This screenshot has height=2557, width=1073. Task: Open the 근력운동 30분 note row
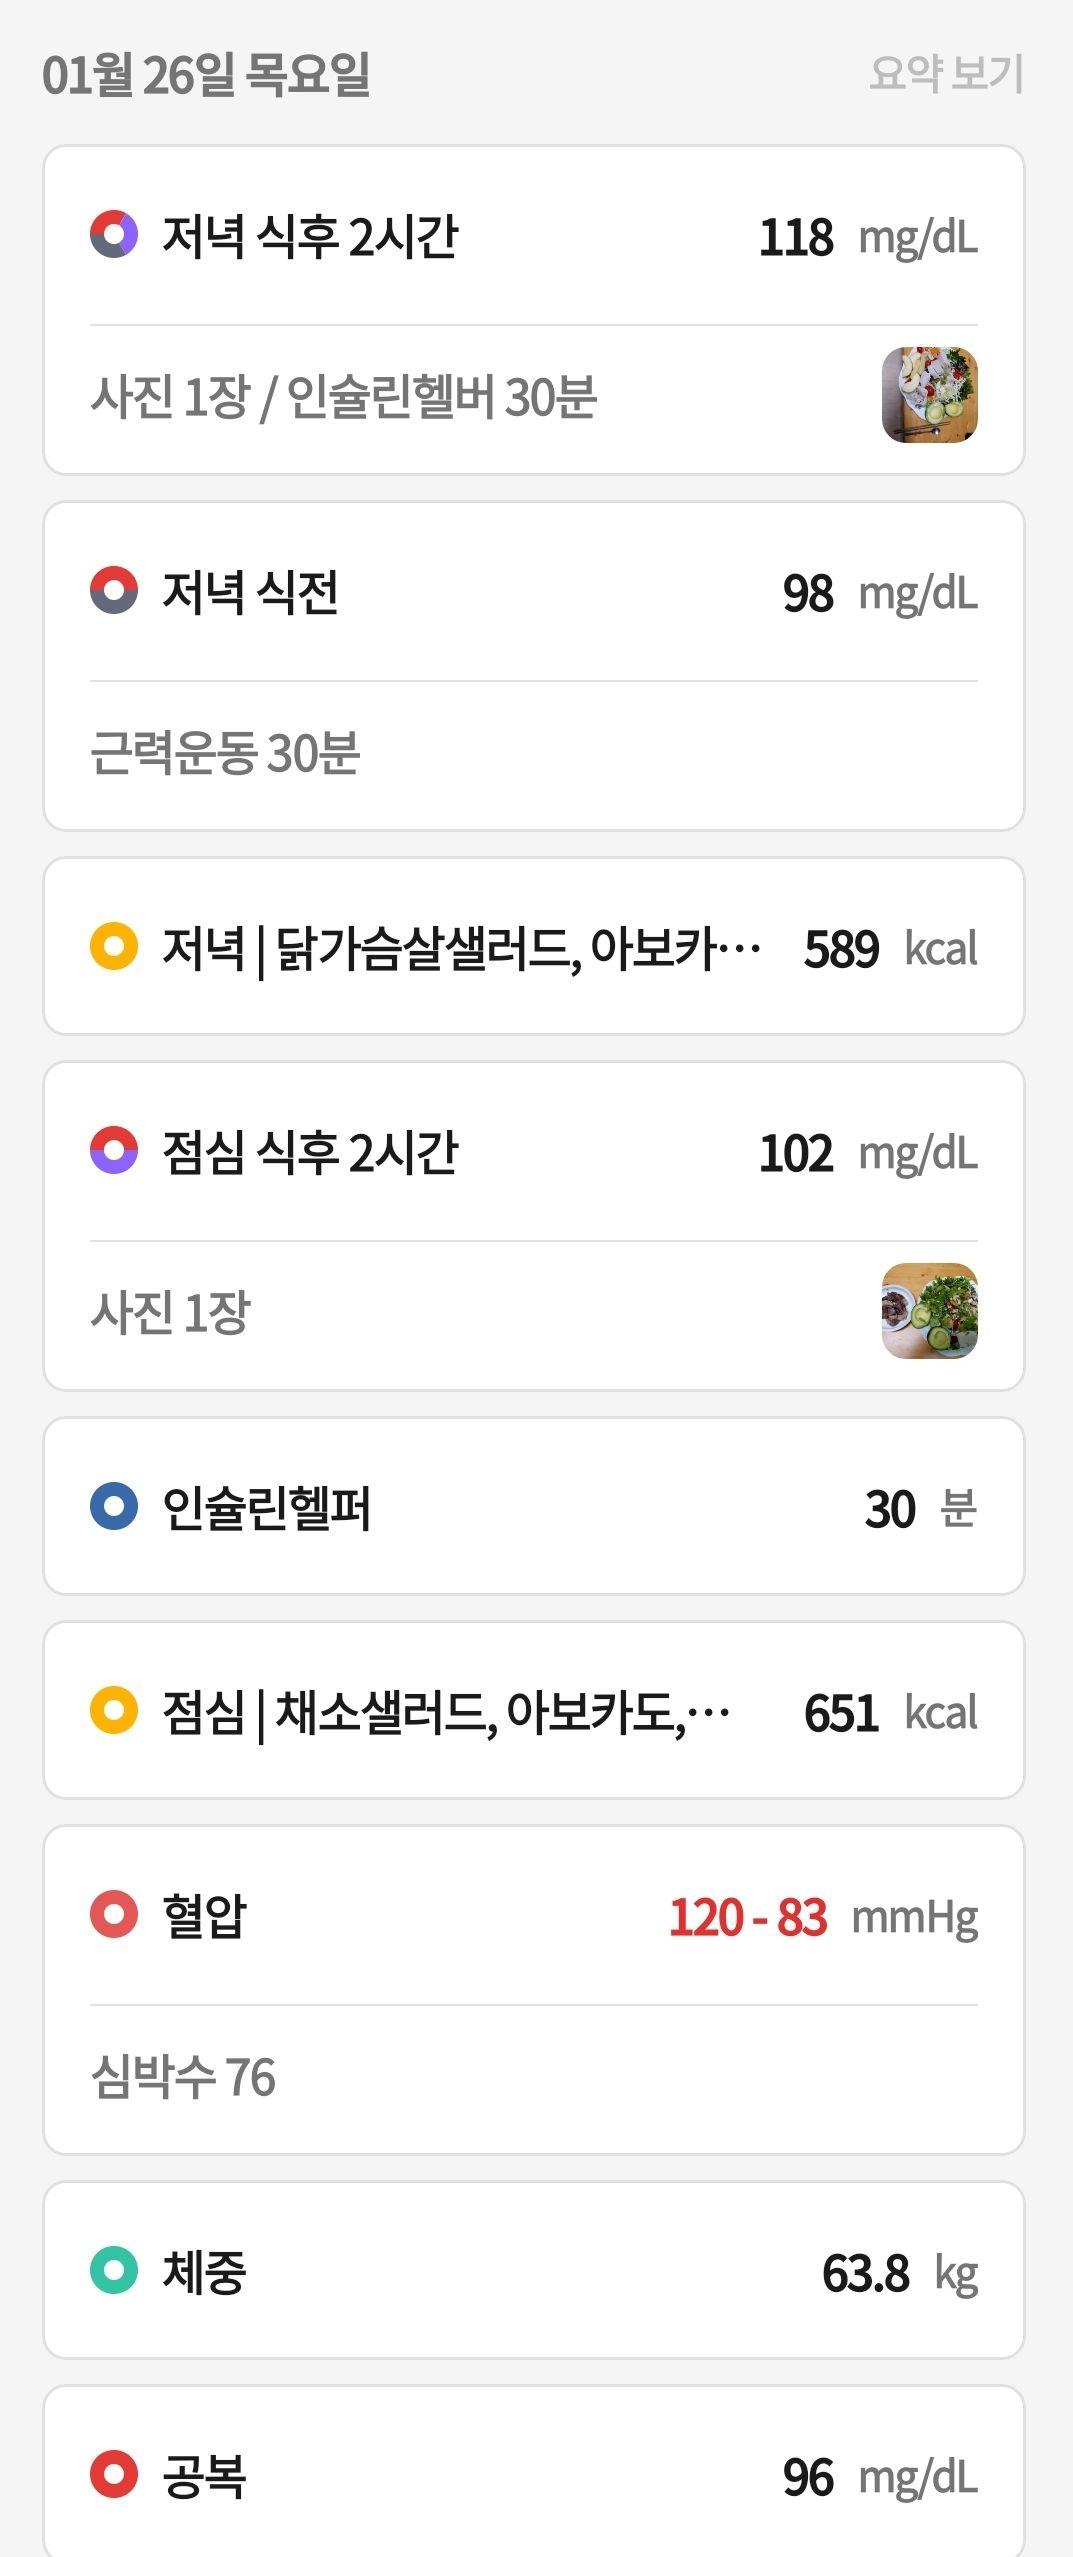click(534, 753)
